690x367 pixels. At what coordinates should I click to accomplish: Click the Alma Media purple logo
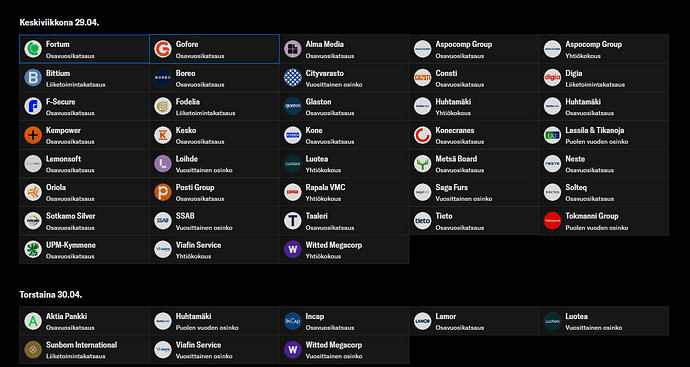(293, 49)
